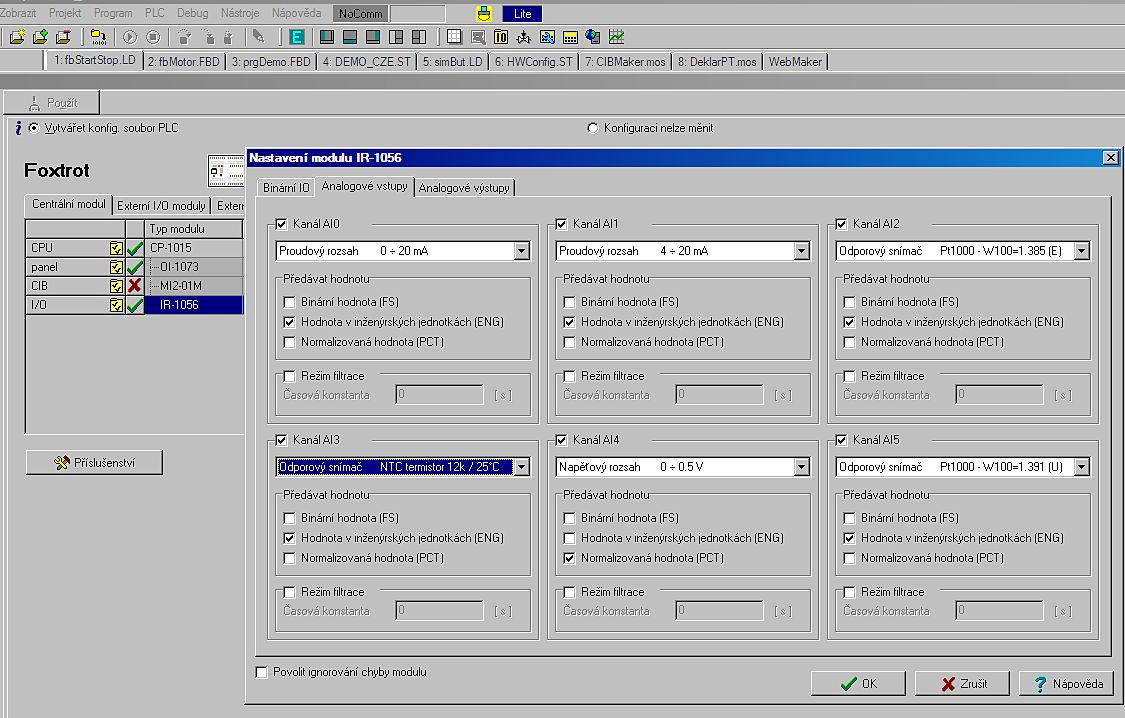Click the settings icon in CPU row
This screenshot has width=1125, height=718.
click(x=116, y=248)
